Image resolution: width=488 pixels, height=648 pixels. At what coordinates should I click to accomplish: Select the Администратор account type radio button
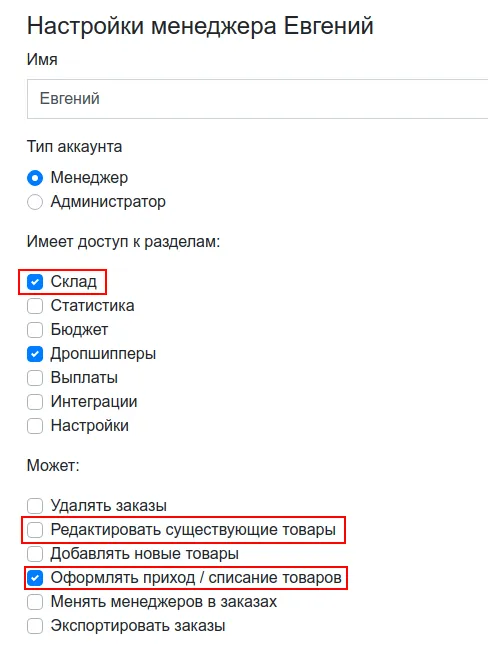[x=35, y=202]
